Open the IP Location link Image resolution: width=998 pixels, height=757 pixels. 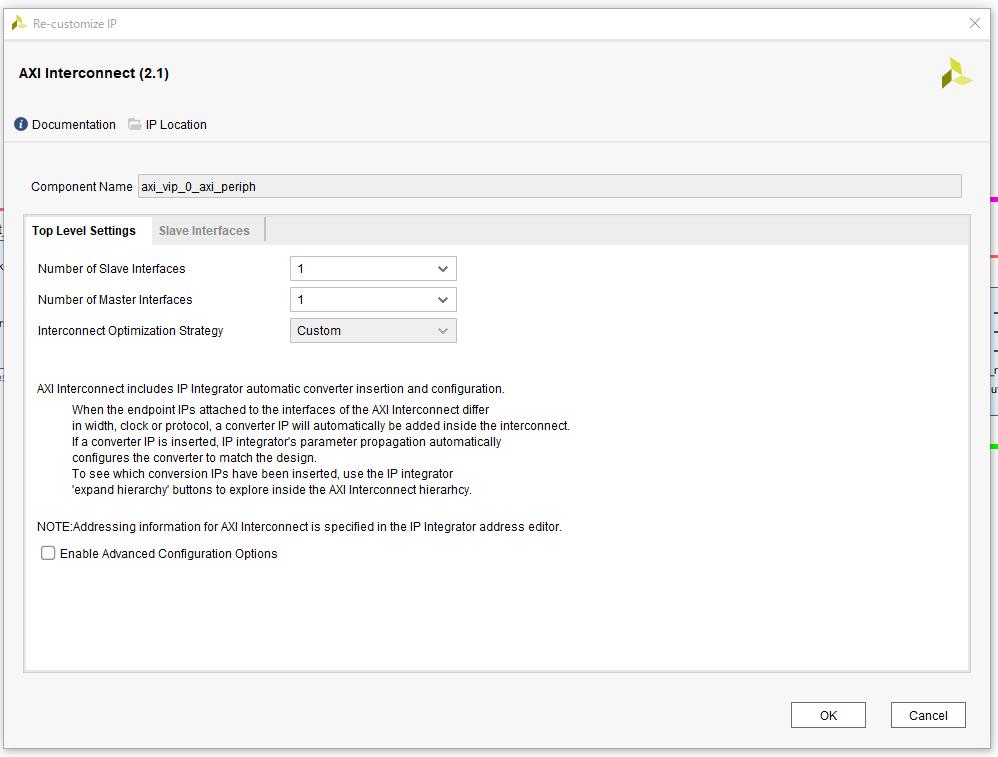[175, 124]
